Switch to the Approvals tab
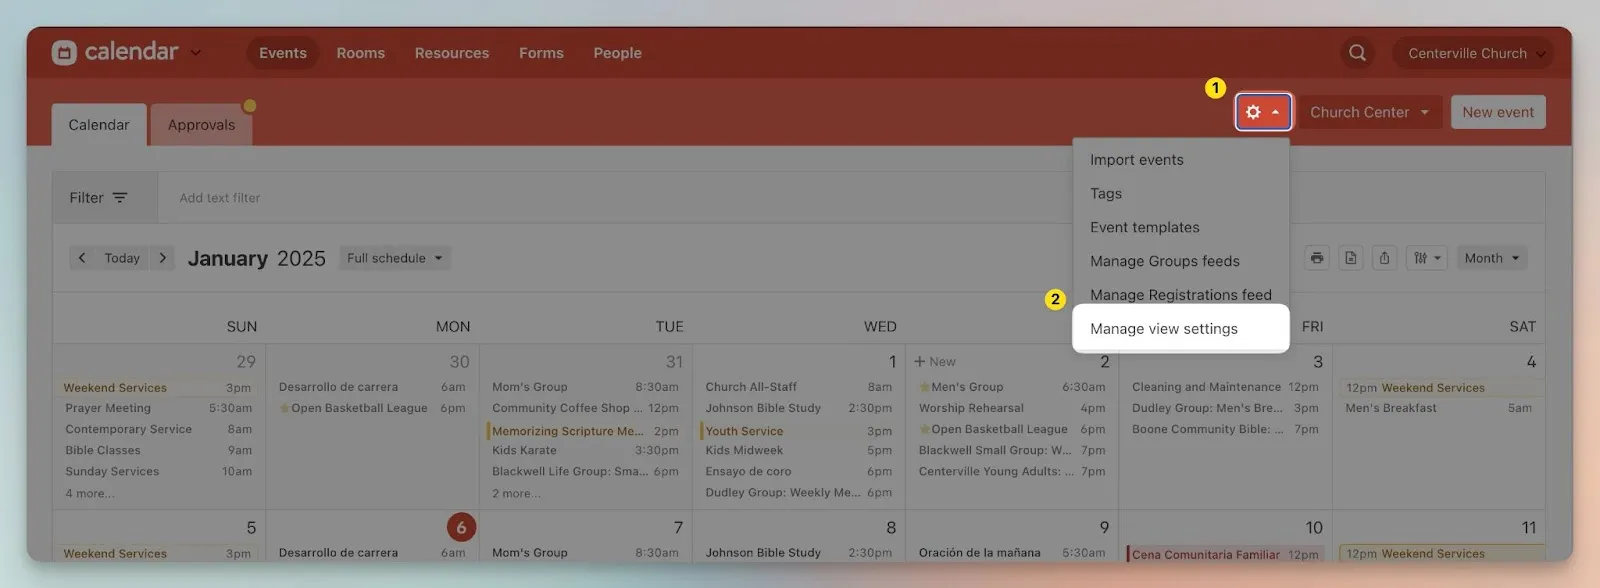This screenshot has width=1600, height=588. pos(201,125)
